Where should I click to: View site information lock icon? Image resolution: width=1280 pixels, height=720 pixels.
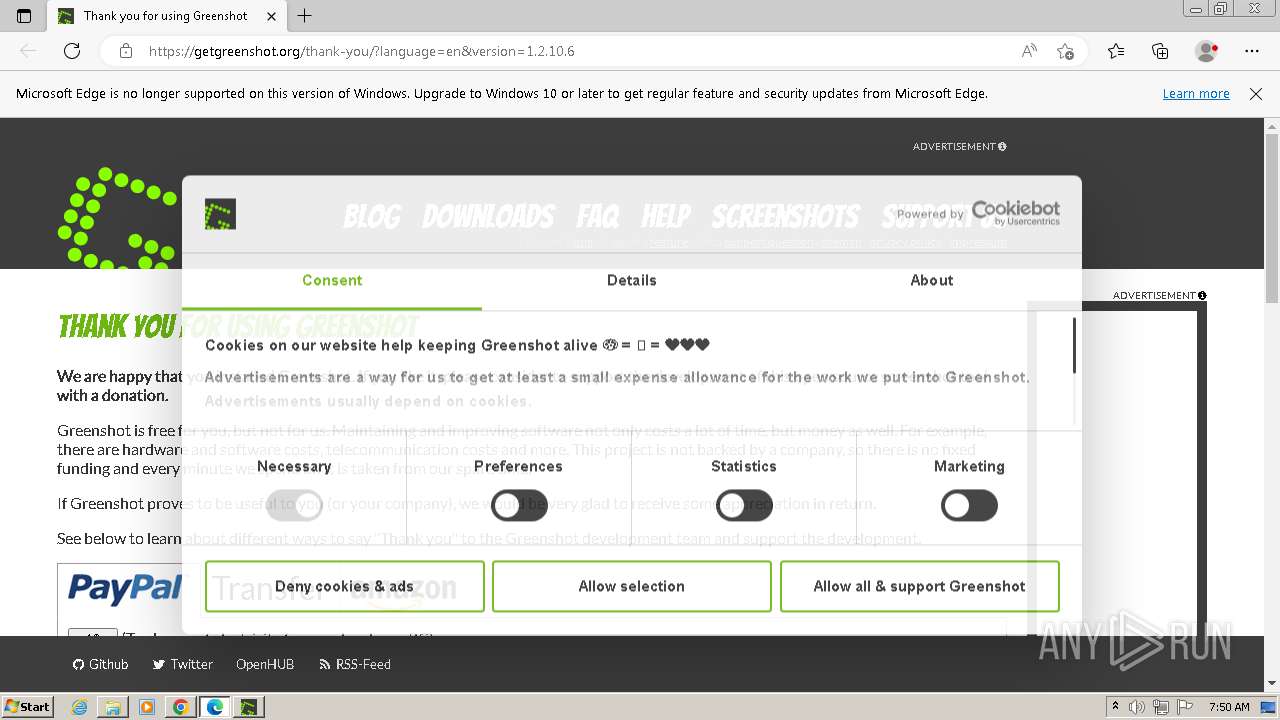[126, 51]
